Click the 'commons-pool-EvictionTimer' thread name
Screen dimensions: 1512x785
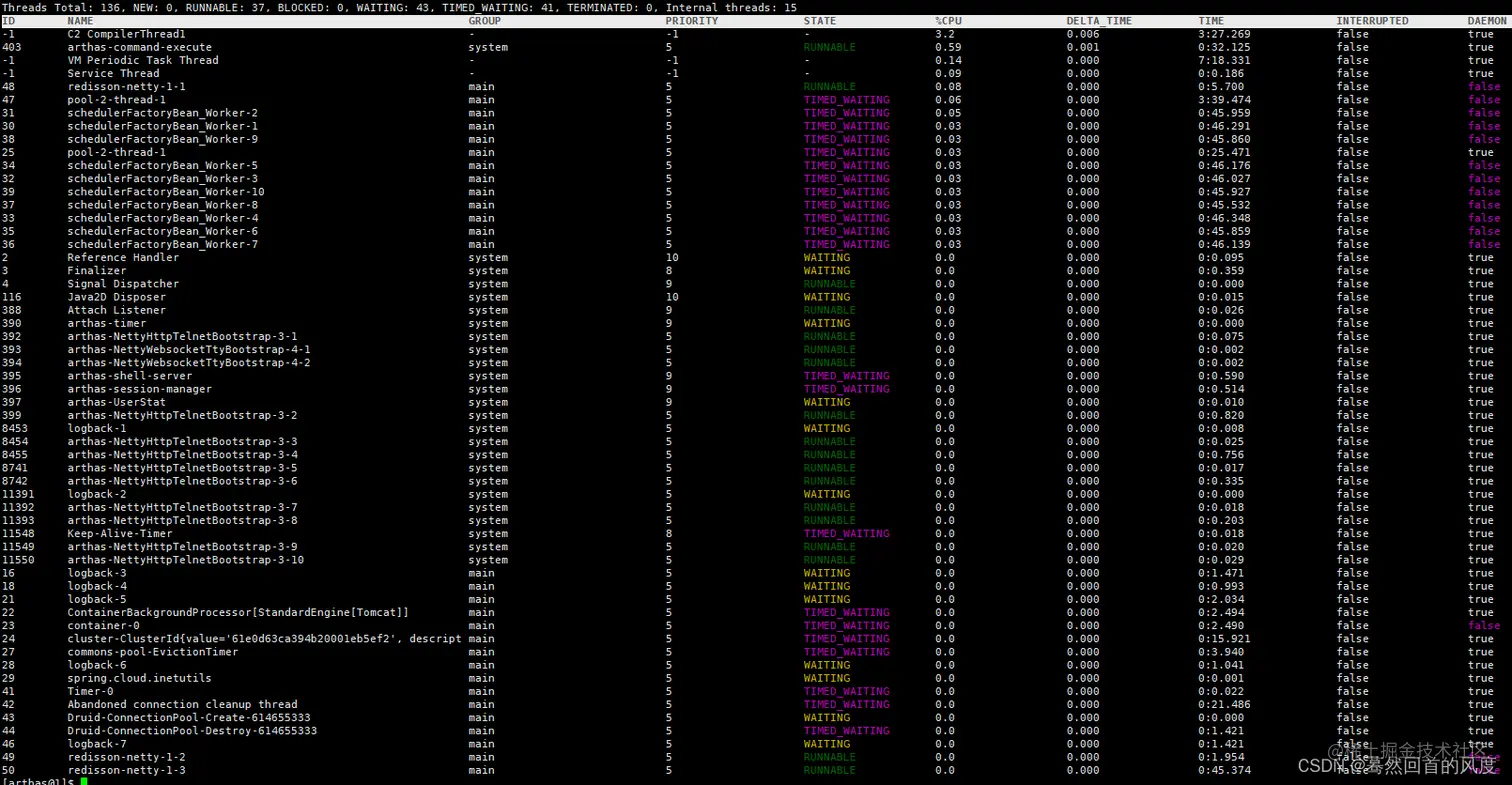[153, 652]
